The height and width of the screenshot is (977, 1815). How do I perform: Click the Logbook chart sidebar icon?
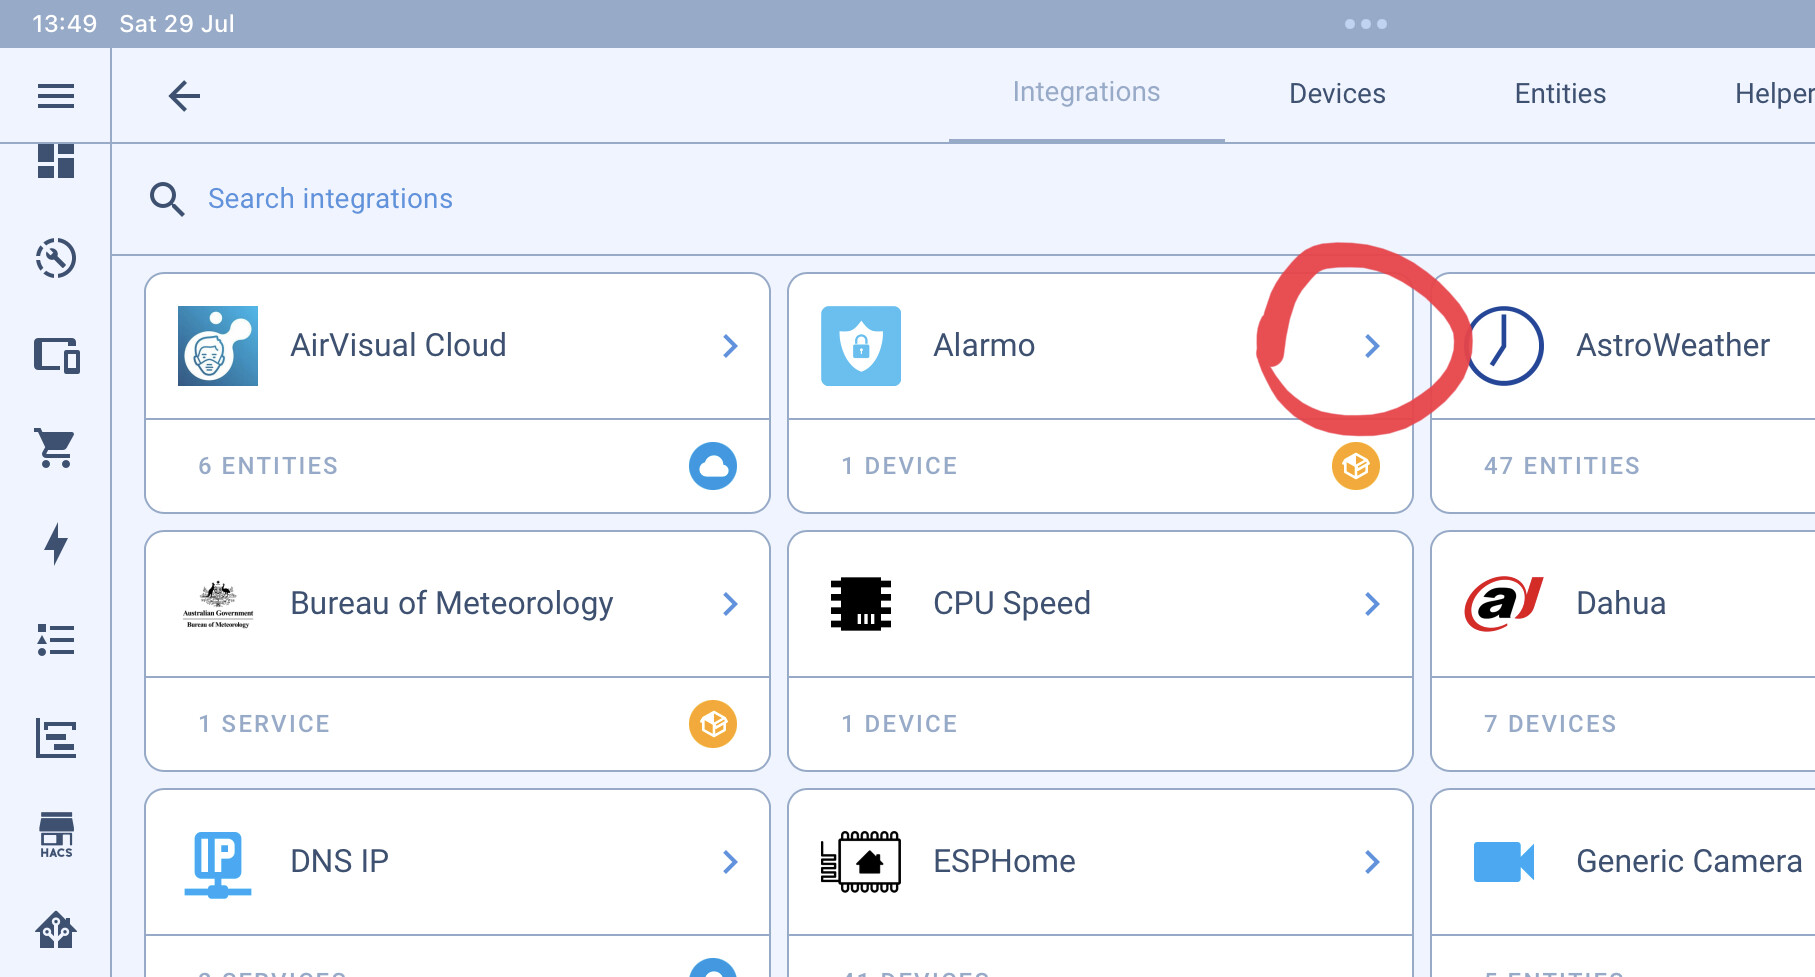coord(56,738)
